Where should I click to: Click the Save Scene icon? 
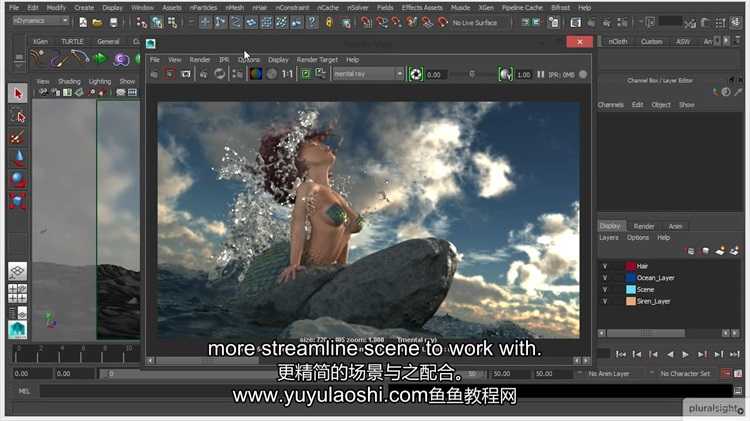pos(113,22)
